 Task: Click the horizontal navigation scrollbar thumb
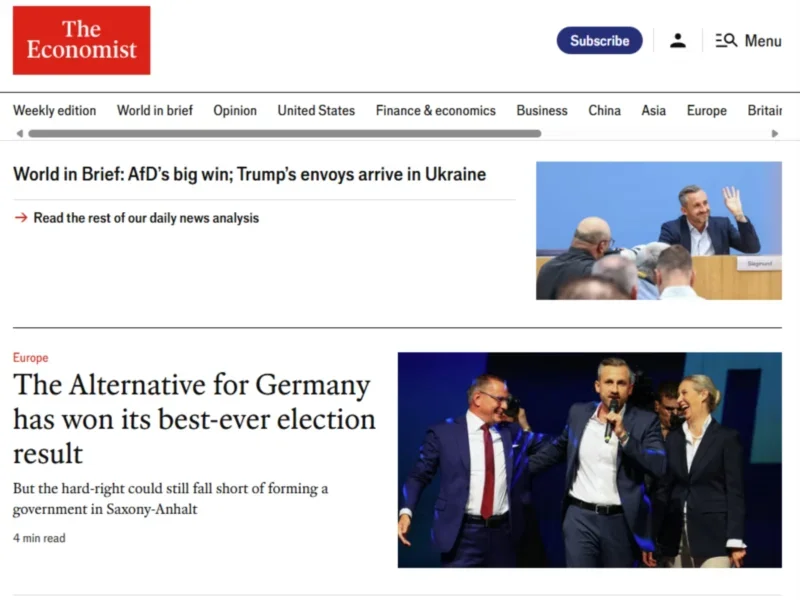click(285, 134)
